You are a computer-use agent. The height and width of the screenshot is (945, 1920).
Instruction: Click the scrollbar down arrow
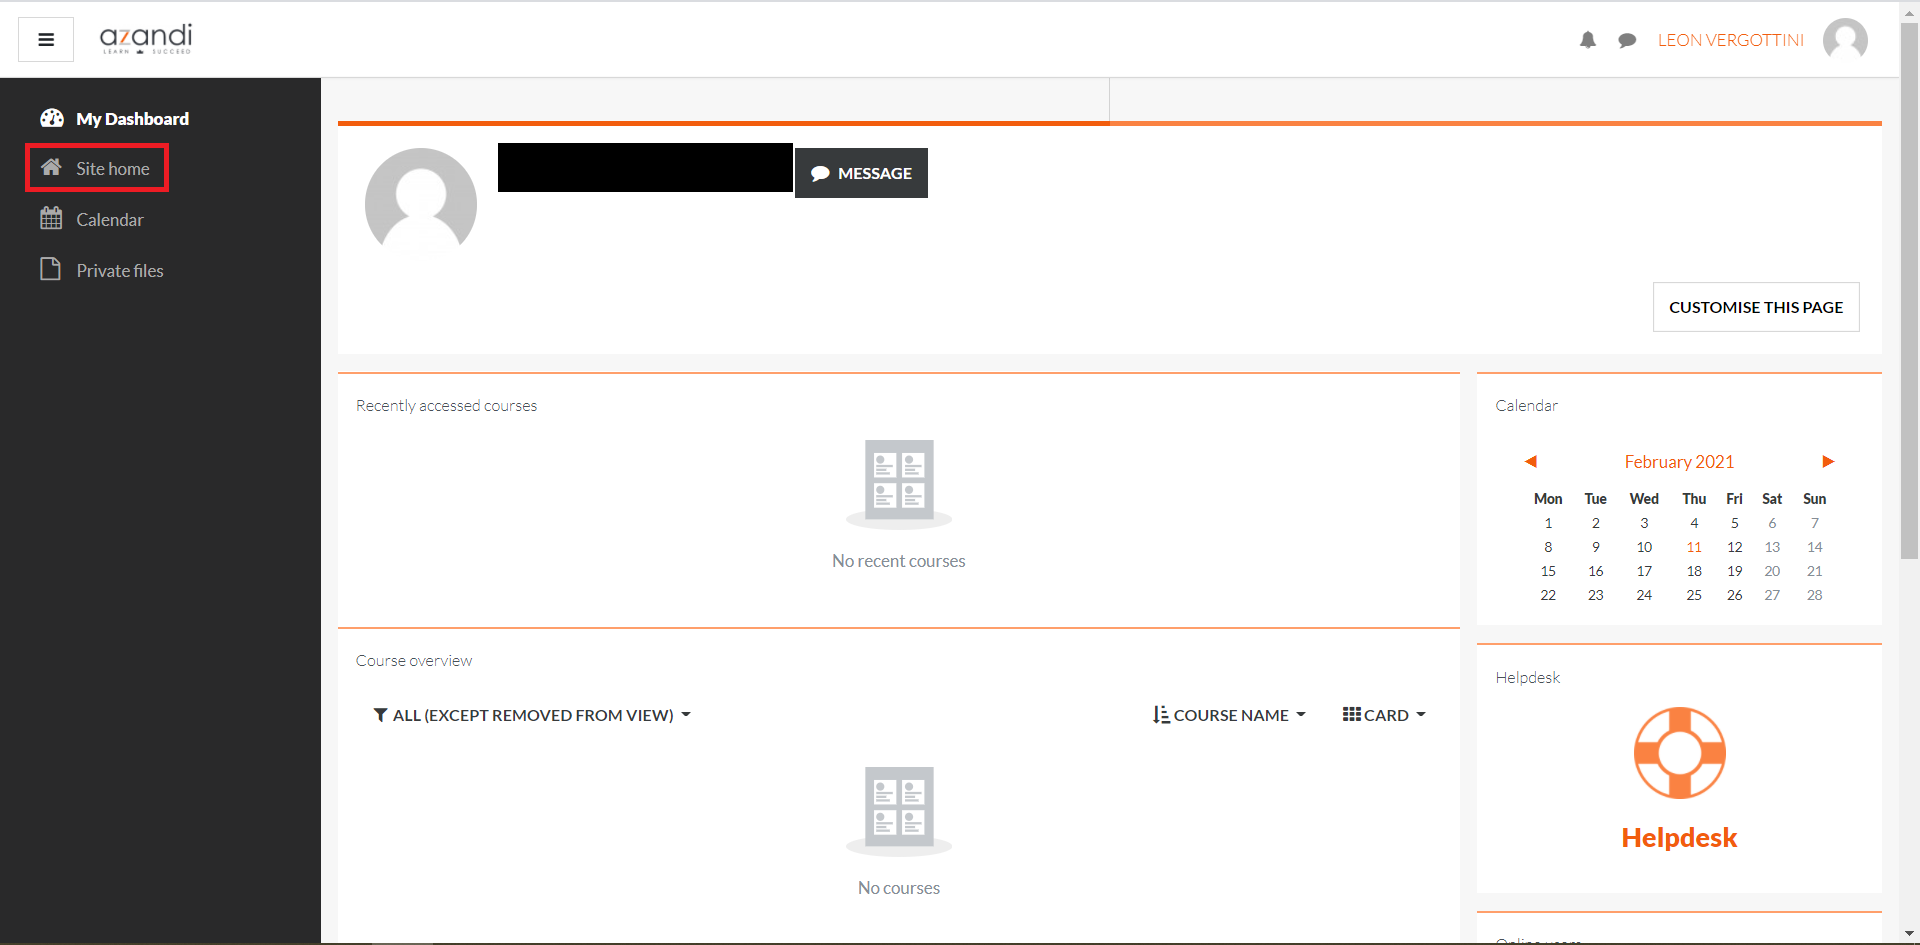coord(1909,934)
